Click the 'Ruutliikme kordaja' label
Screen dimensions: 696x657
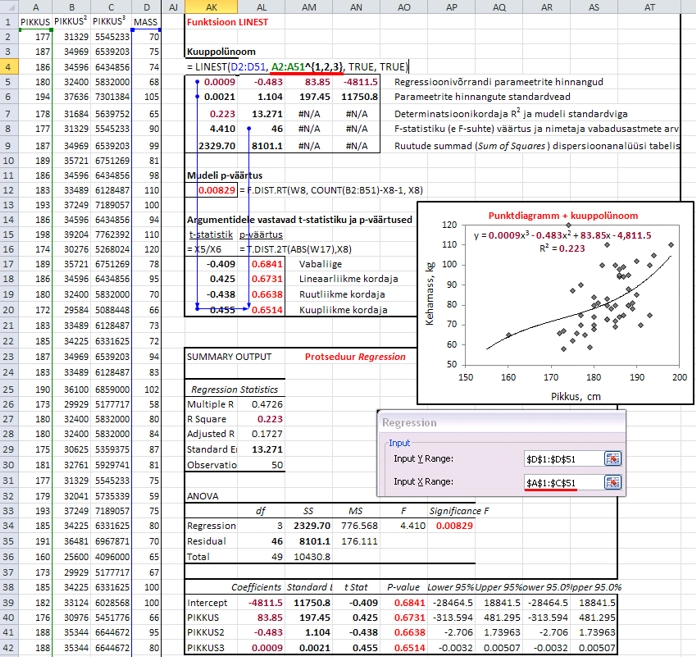[342, 294]
